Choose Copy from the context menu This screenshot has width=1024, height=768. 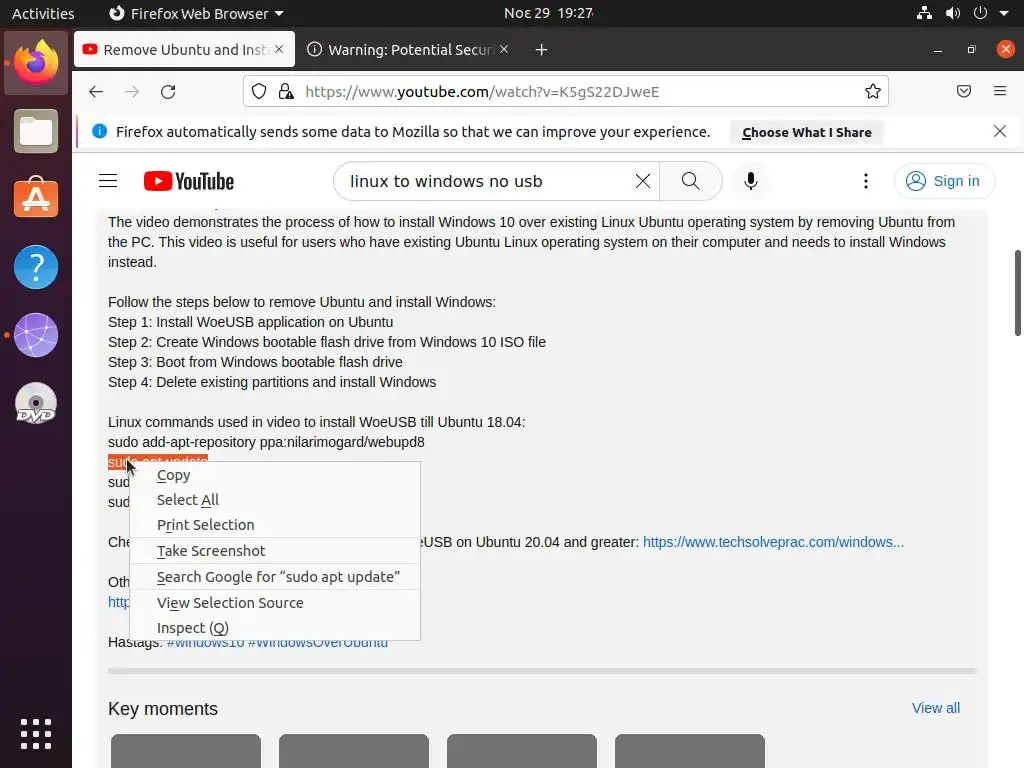pos(275,475)
